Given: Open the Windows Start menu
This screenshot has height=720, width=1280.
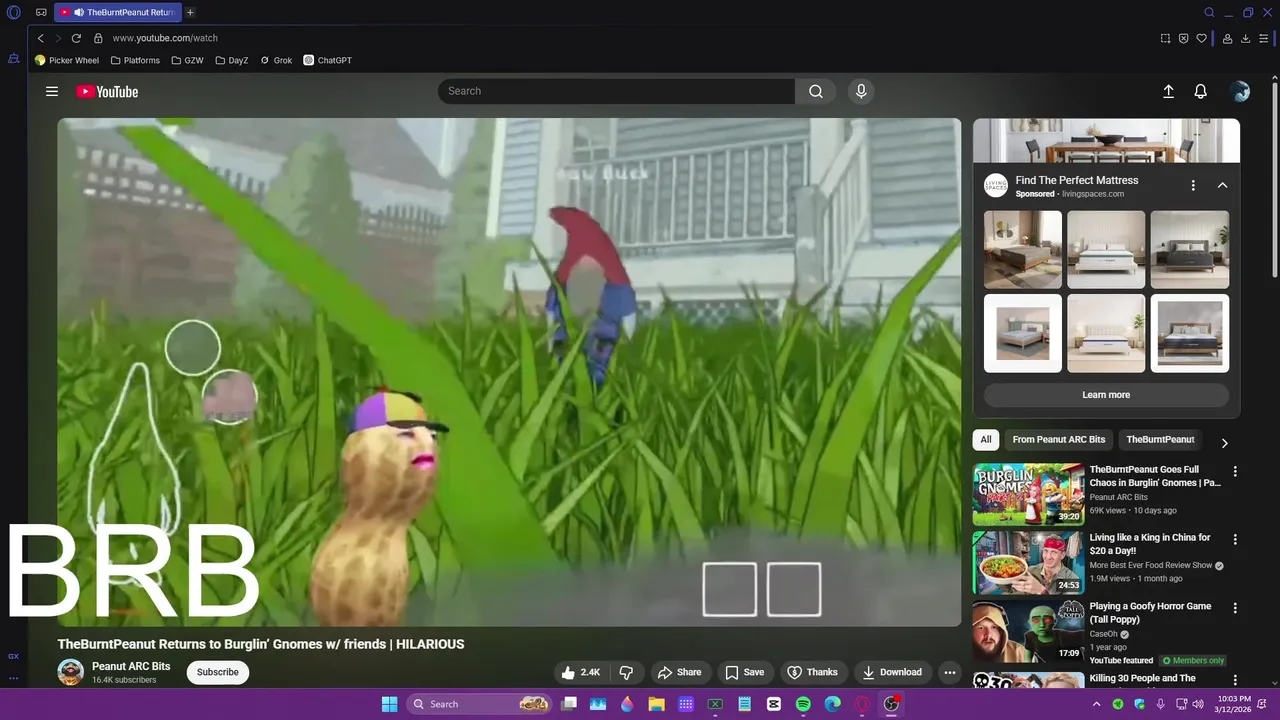Looking at the screenshot, I should [x=389, y=704].
